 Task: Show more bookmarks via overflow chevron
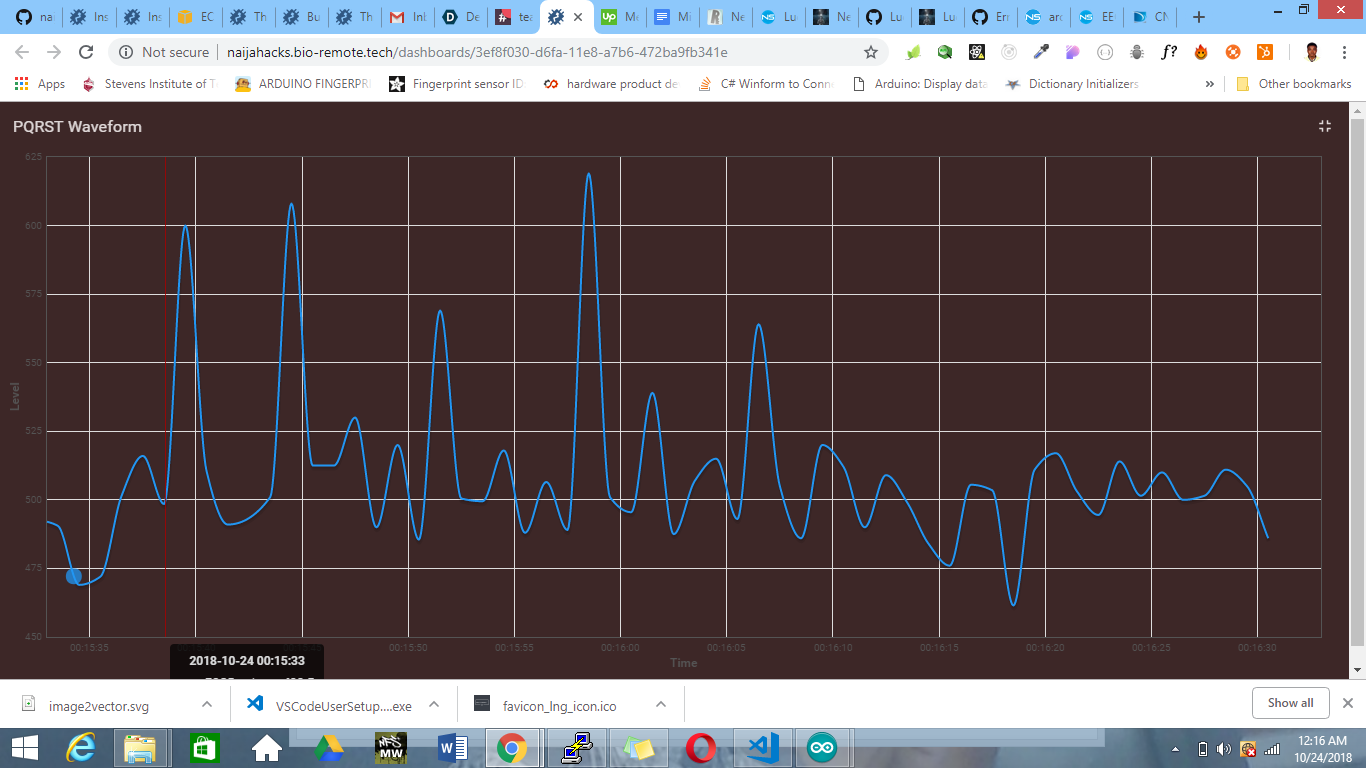tap(1210, 84)
